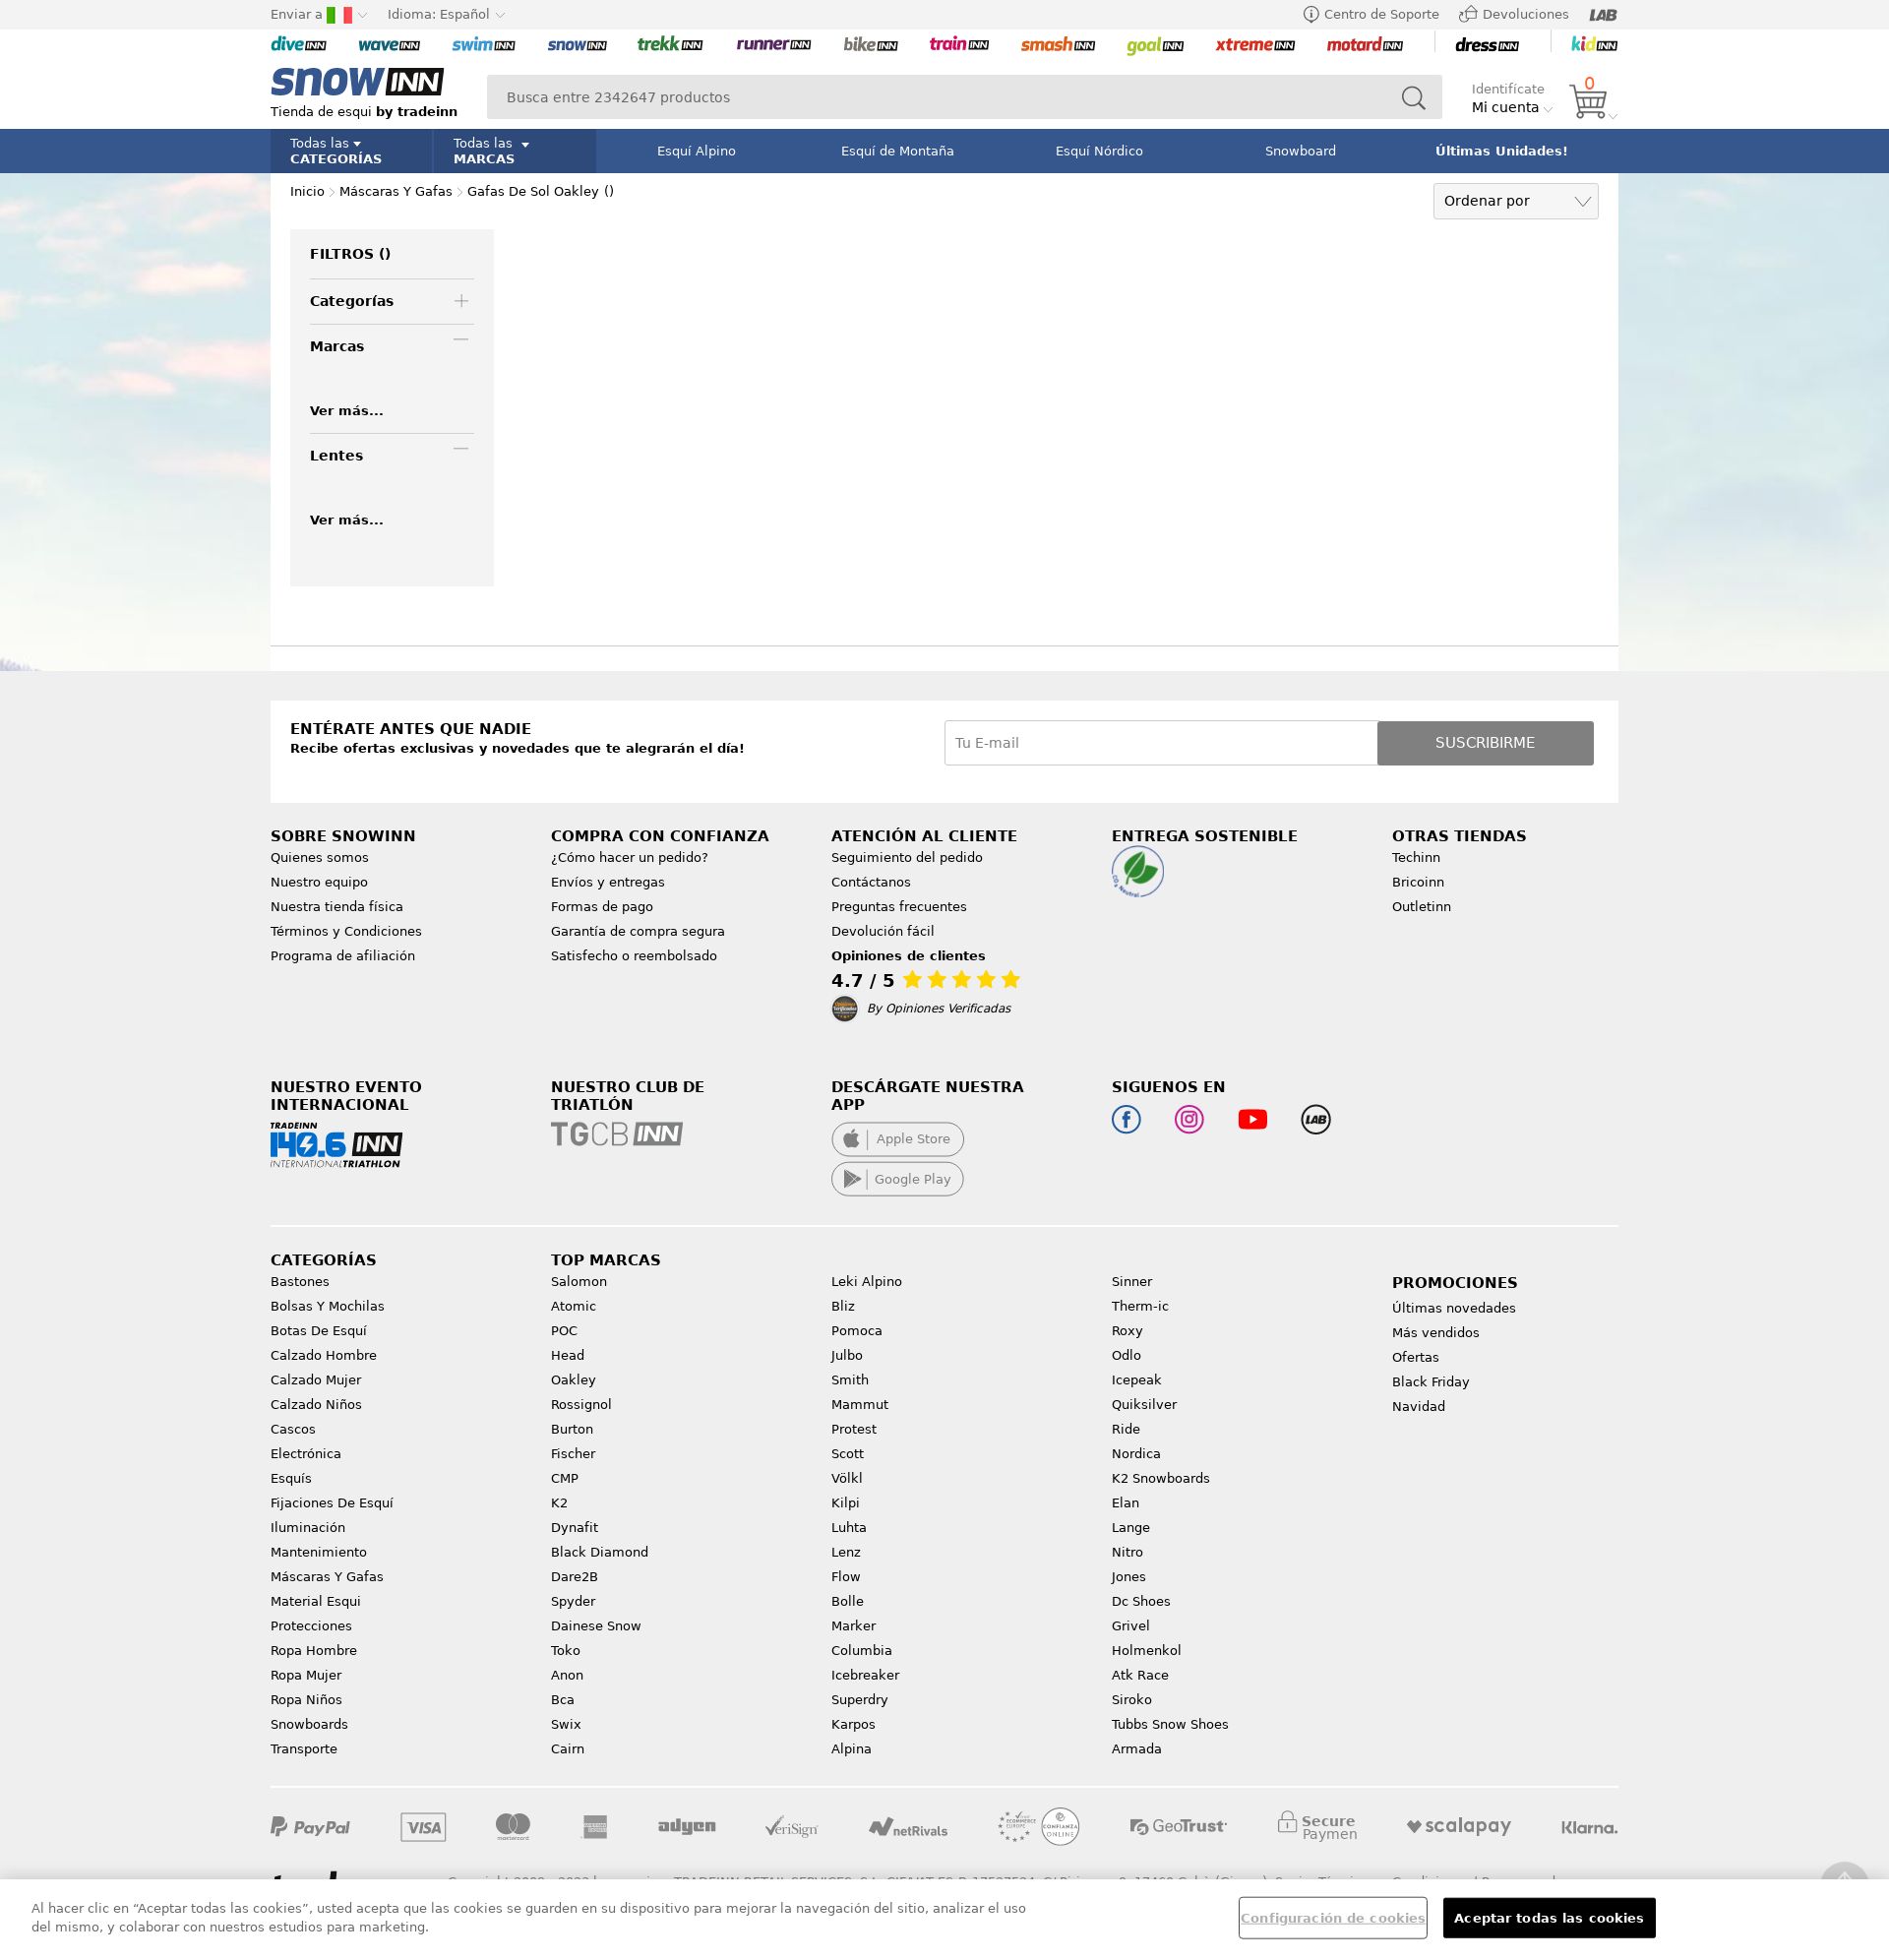This screenshot has height=1960, width=1889.
Task: Open the Idioma Español language dropdown
Action: tap(446, 14)
